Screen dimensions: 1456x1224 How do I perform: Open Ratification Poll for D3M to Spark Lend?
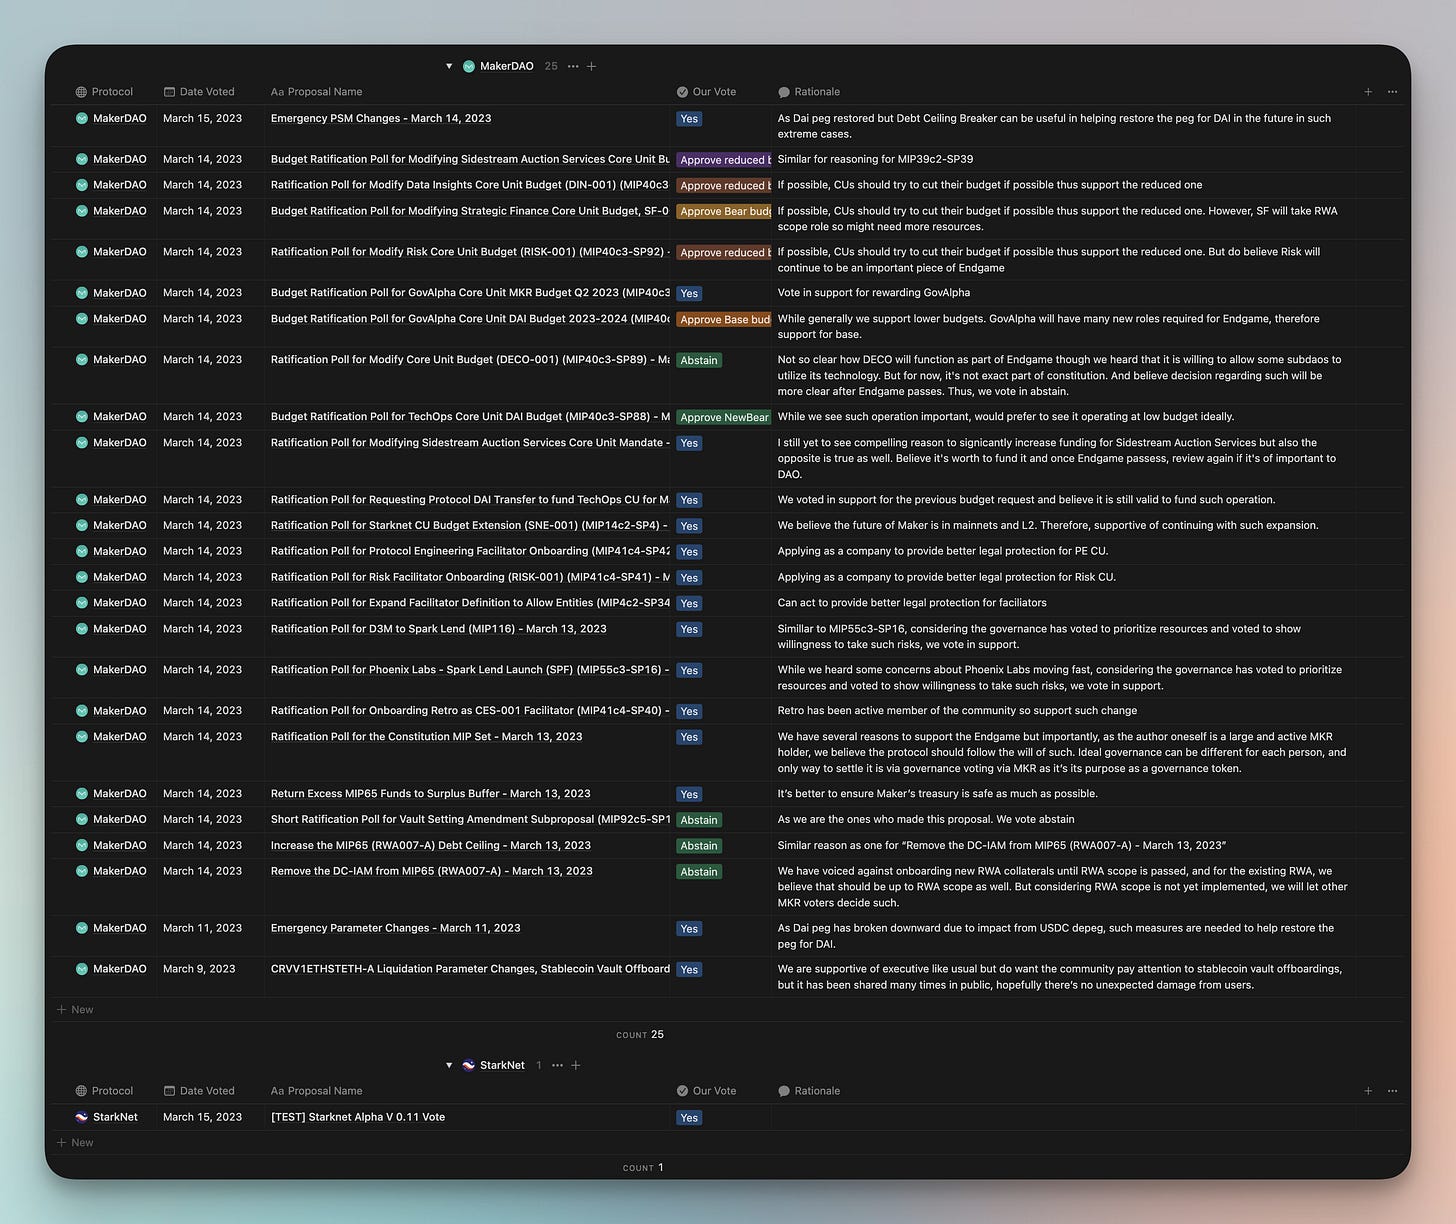438,629
